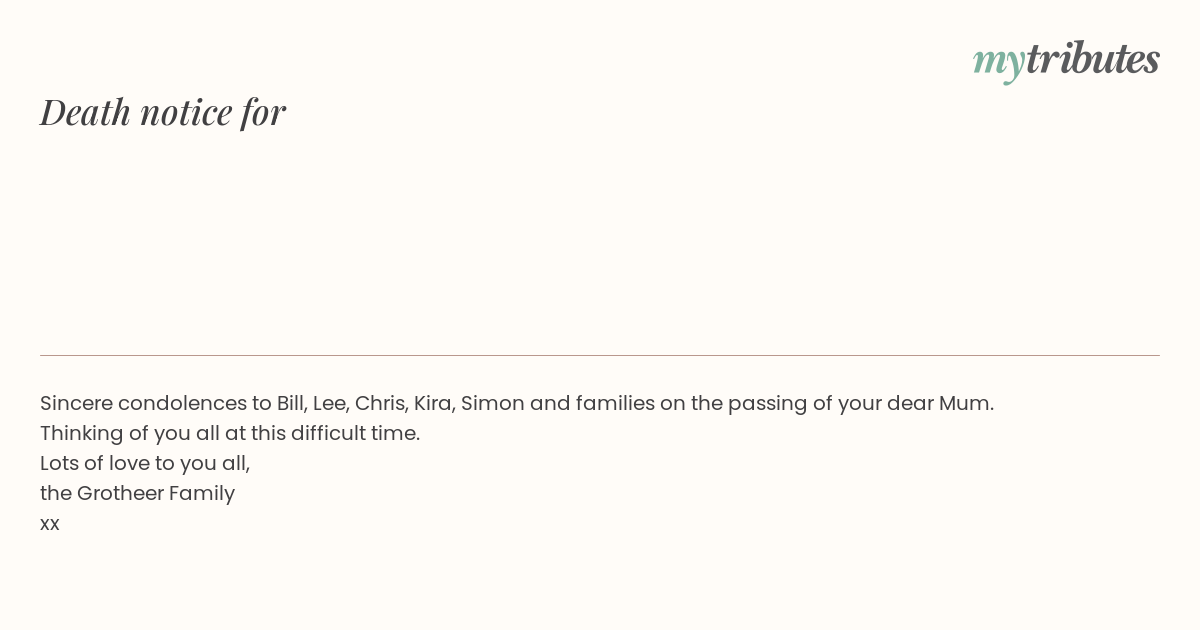Image resolution: width=1200 pixels, height=630 pixels.
Task: Click the name "Bill" in the message
Action: click(x=291, y=404)
